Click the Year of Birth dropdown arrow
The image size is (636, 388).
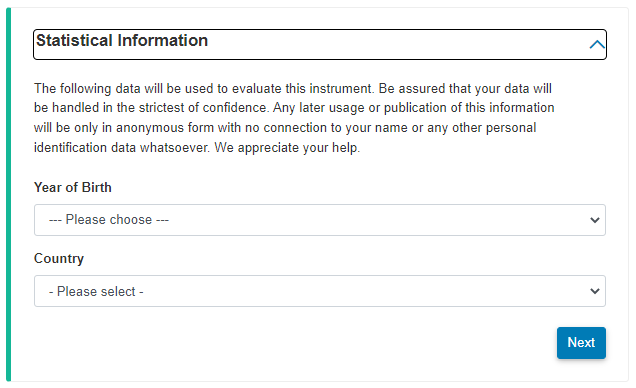click(595, 220)
